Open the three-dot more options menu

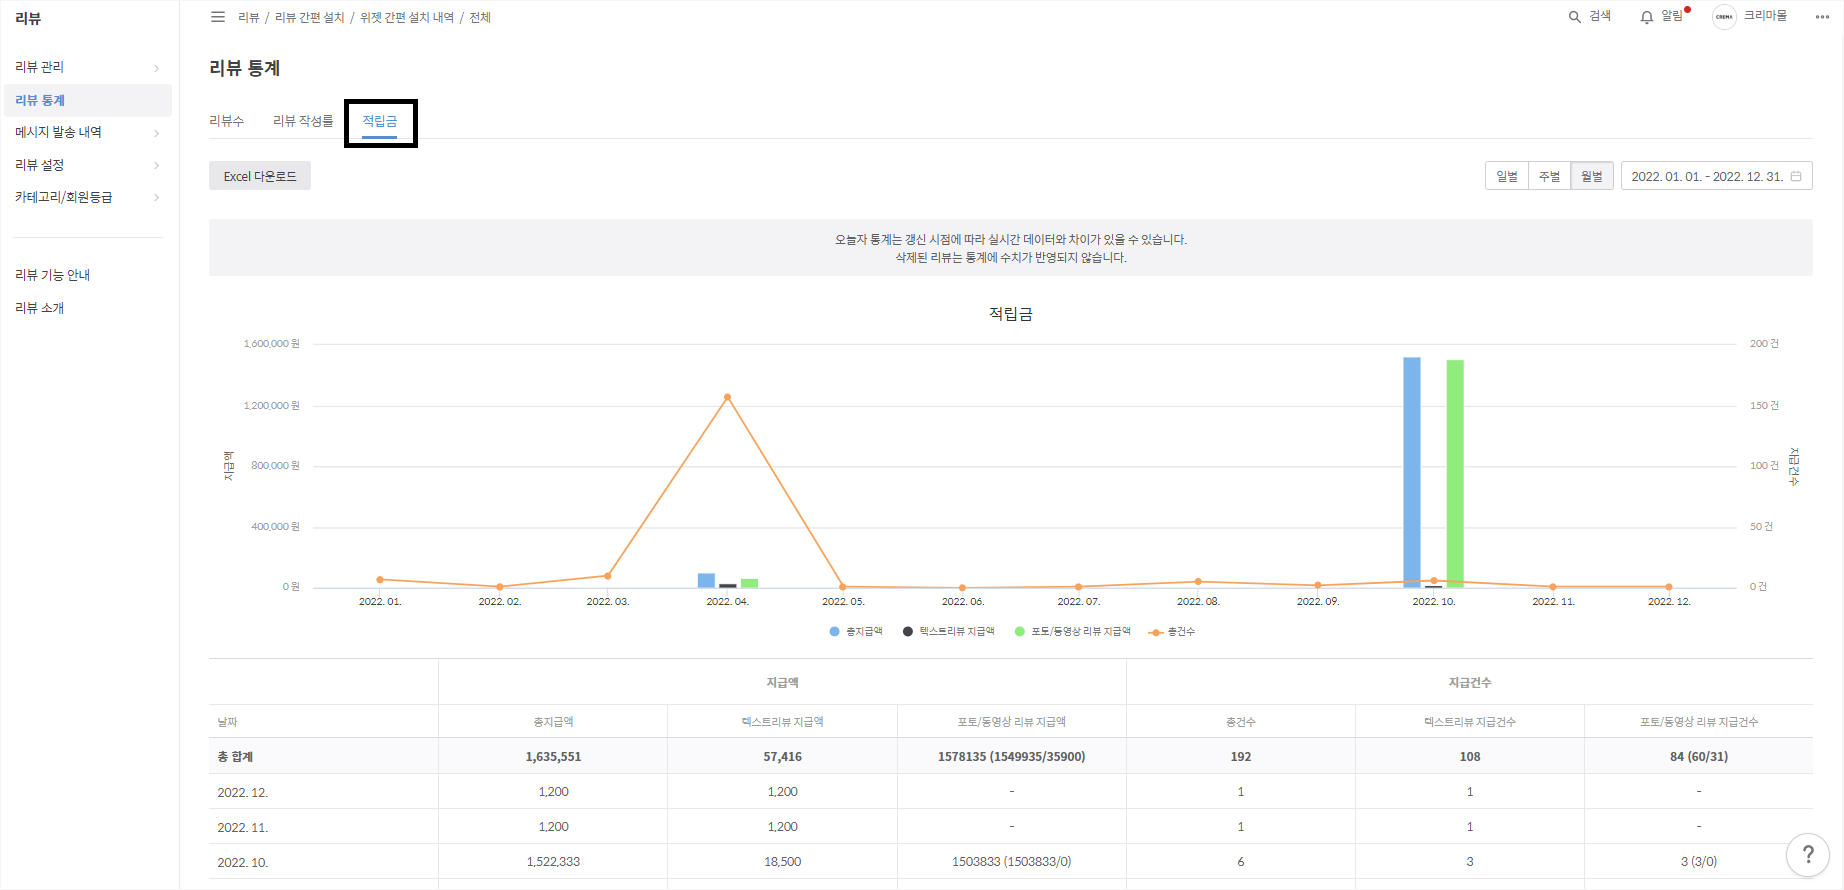(1822, 17)
